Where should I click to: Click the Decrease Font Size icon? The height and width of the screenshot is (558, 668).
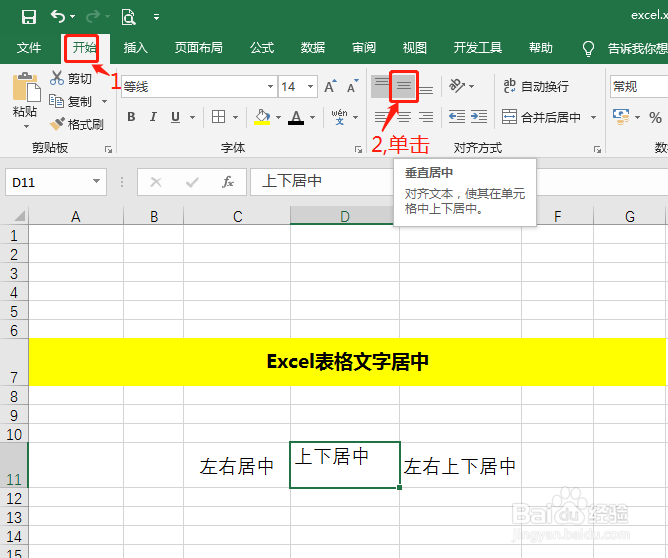(x=352, y=86)
